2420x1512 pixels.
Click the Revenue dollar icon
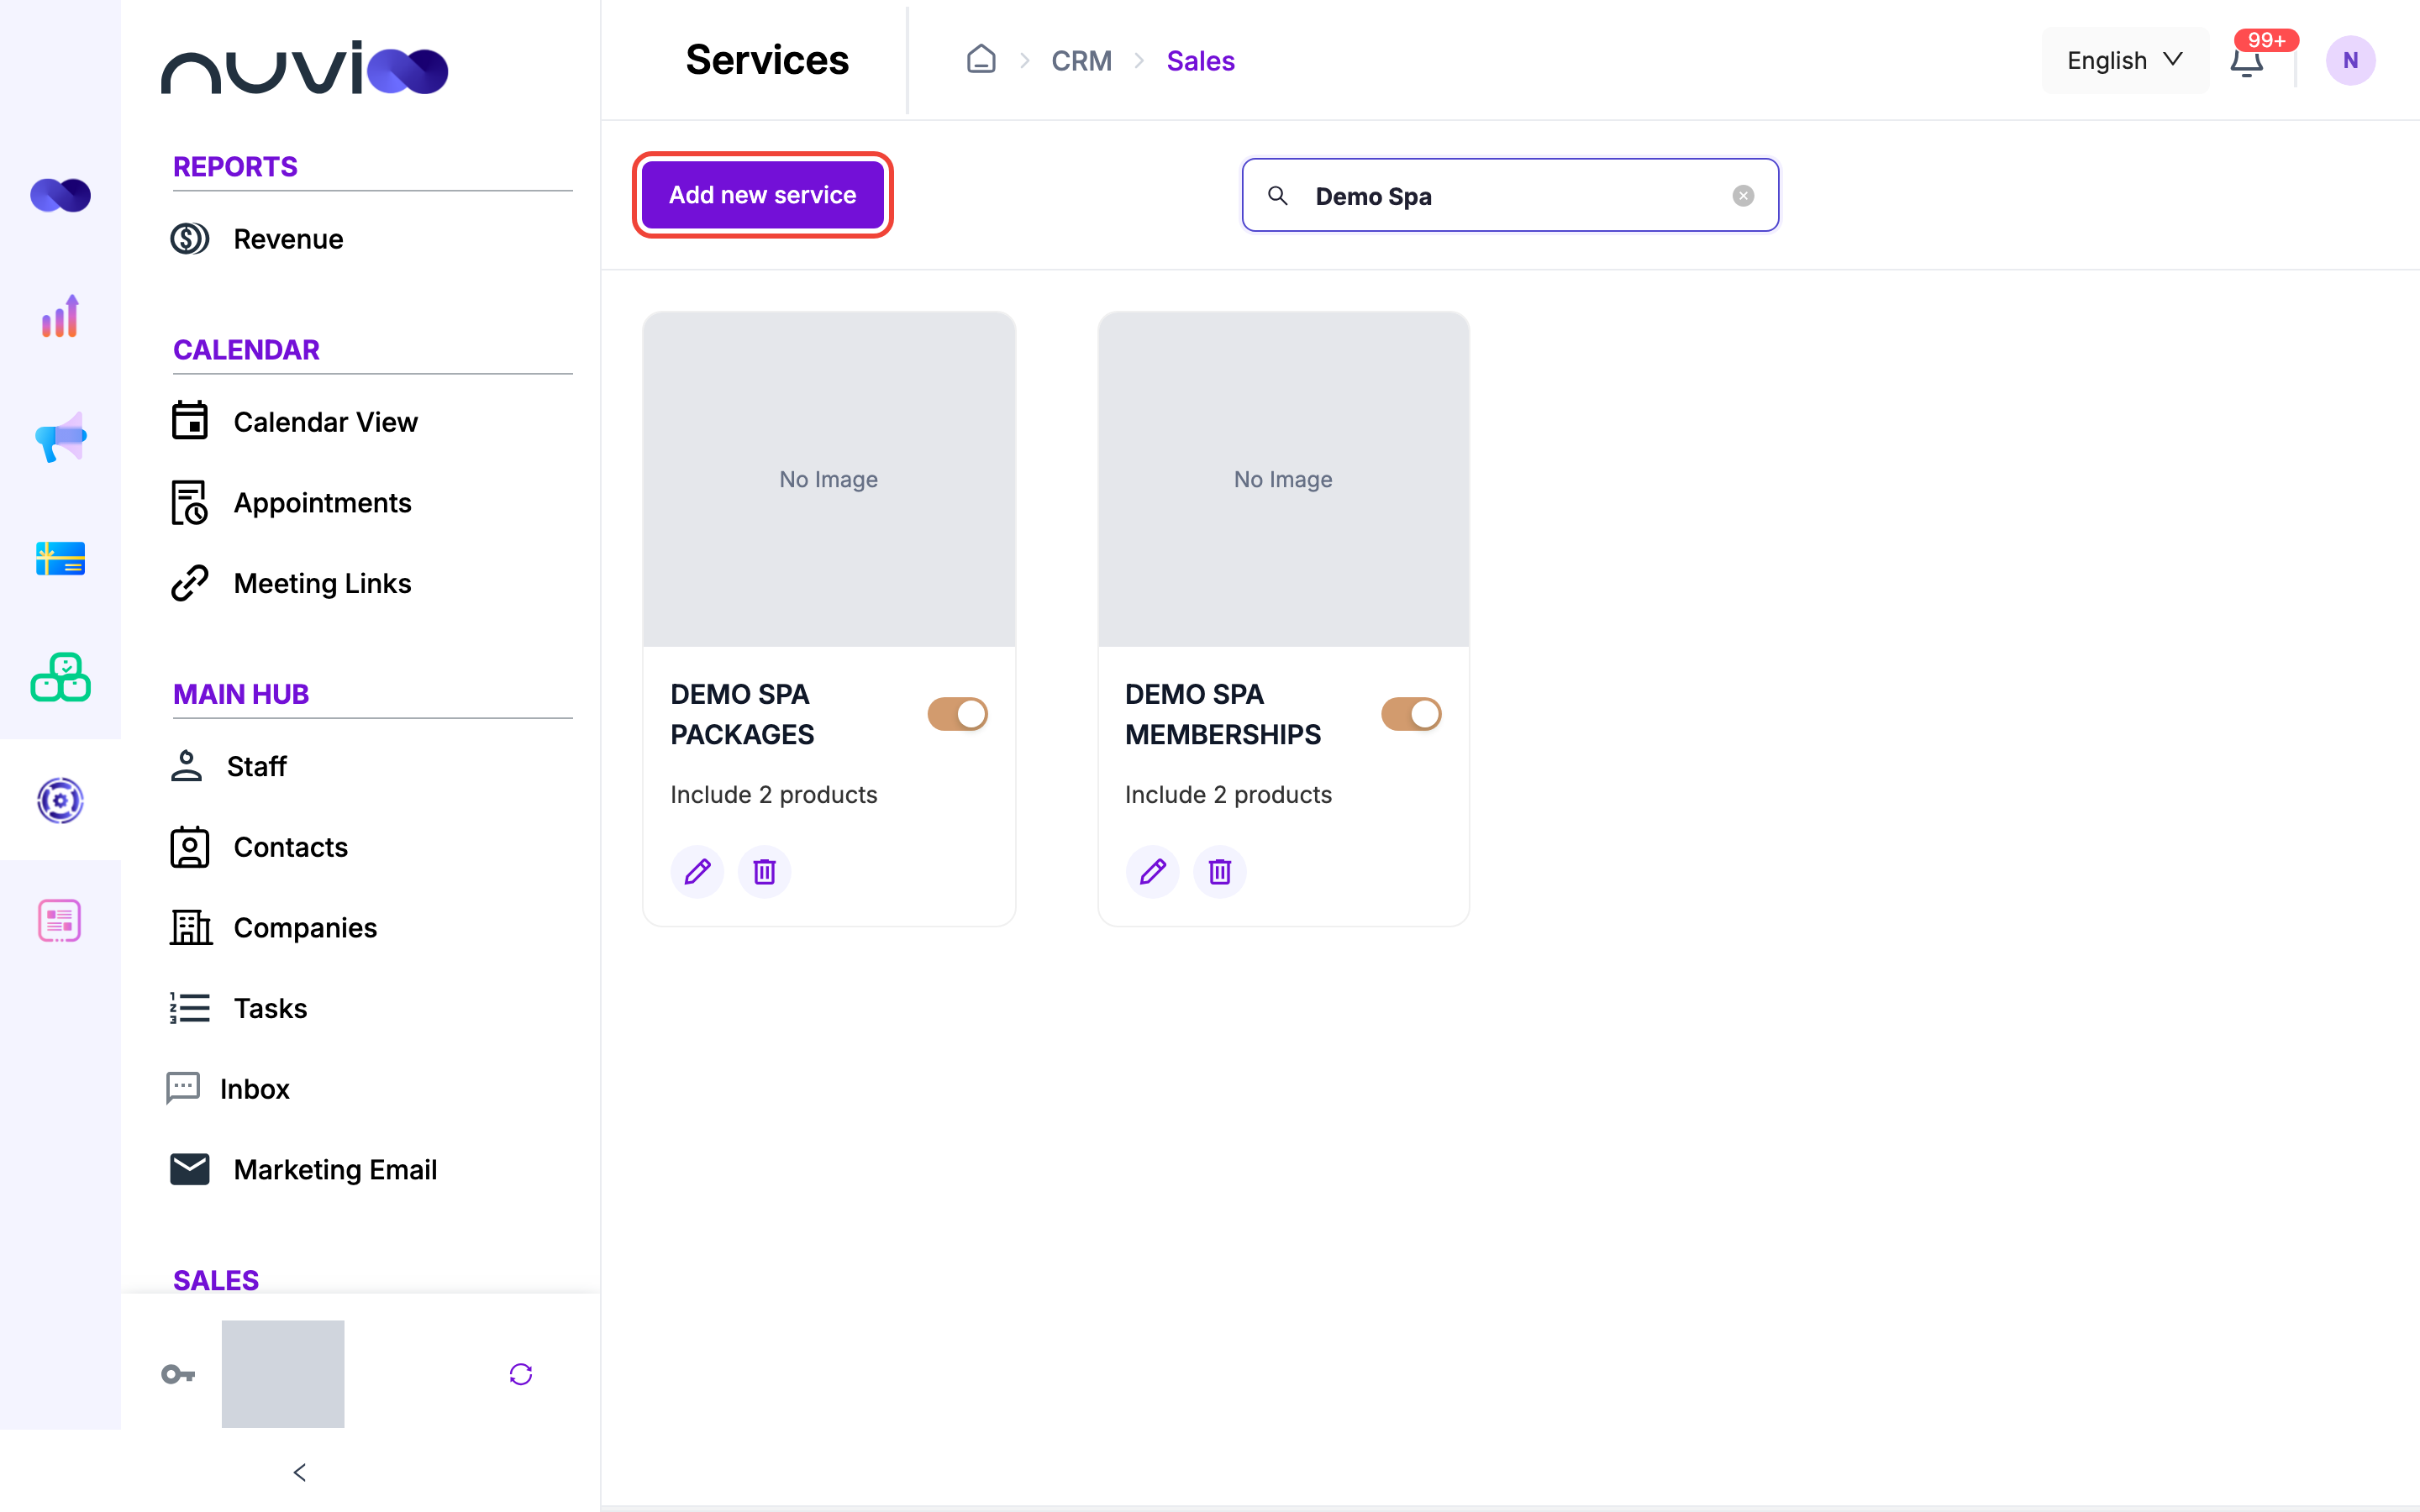tap(189, 239)
